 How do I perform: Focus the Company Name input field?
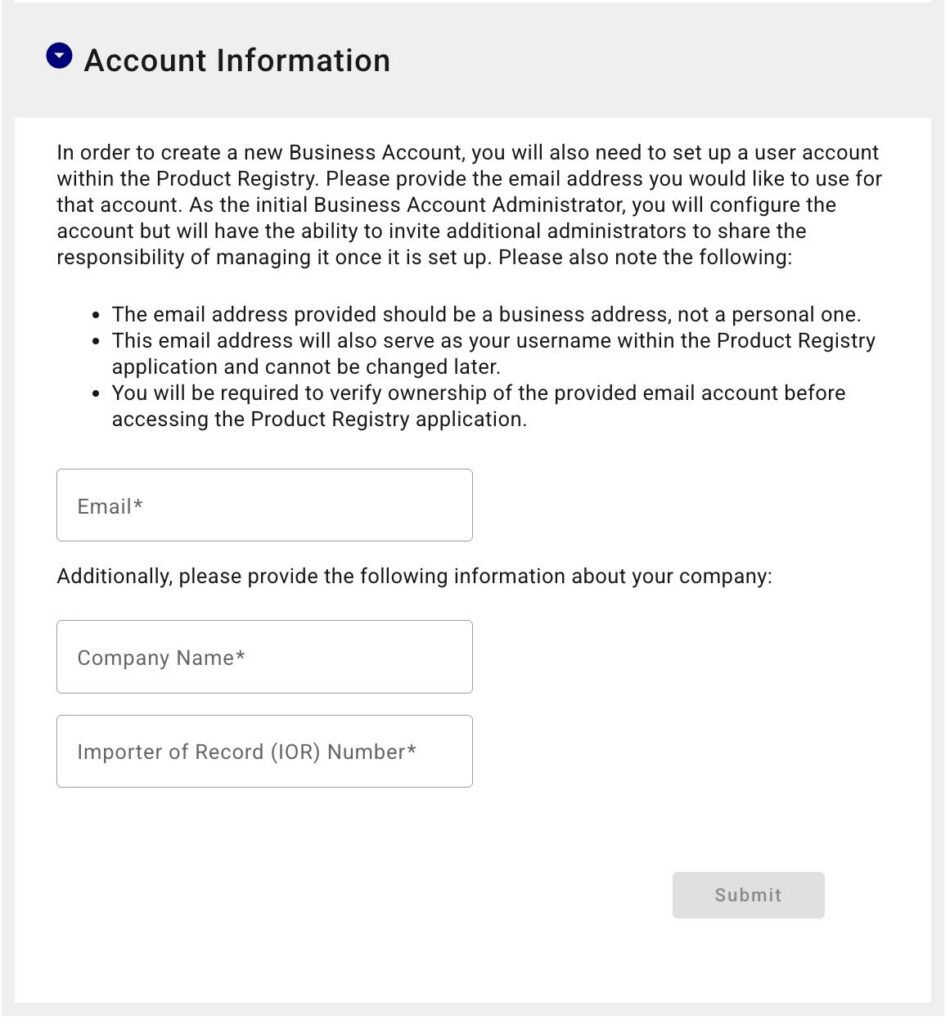264,657
